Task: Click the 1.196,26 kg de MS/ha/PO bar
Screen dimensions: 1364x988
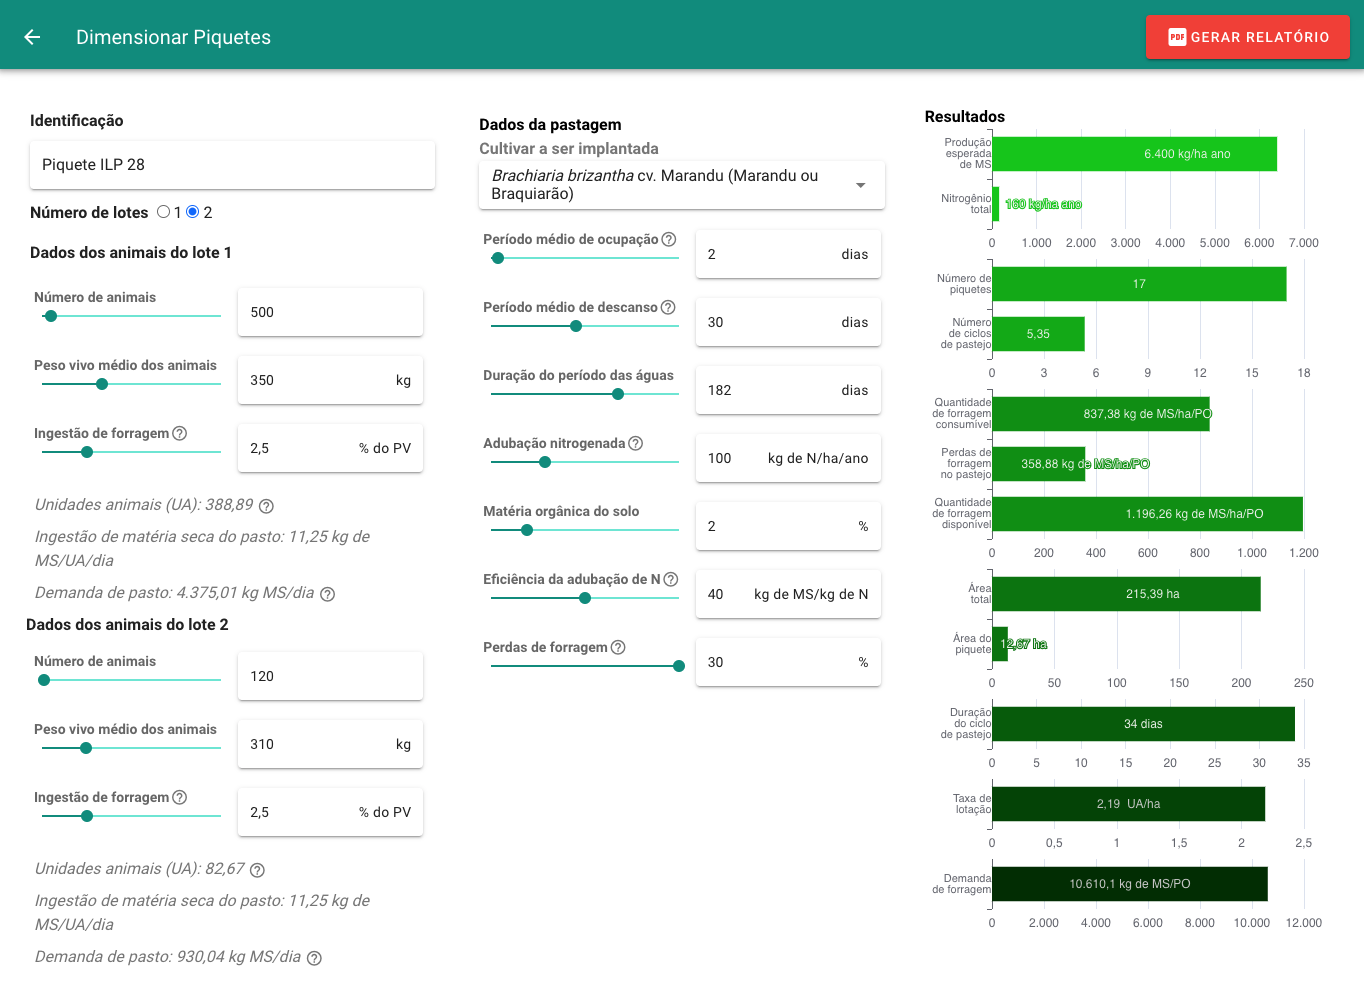Action: [1147, 514]
